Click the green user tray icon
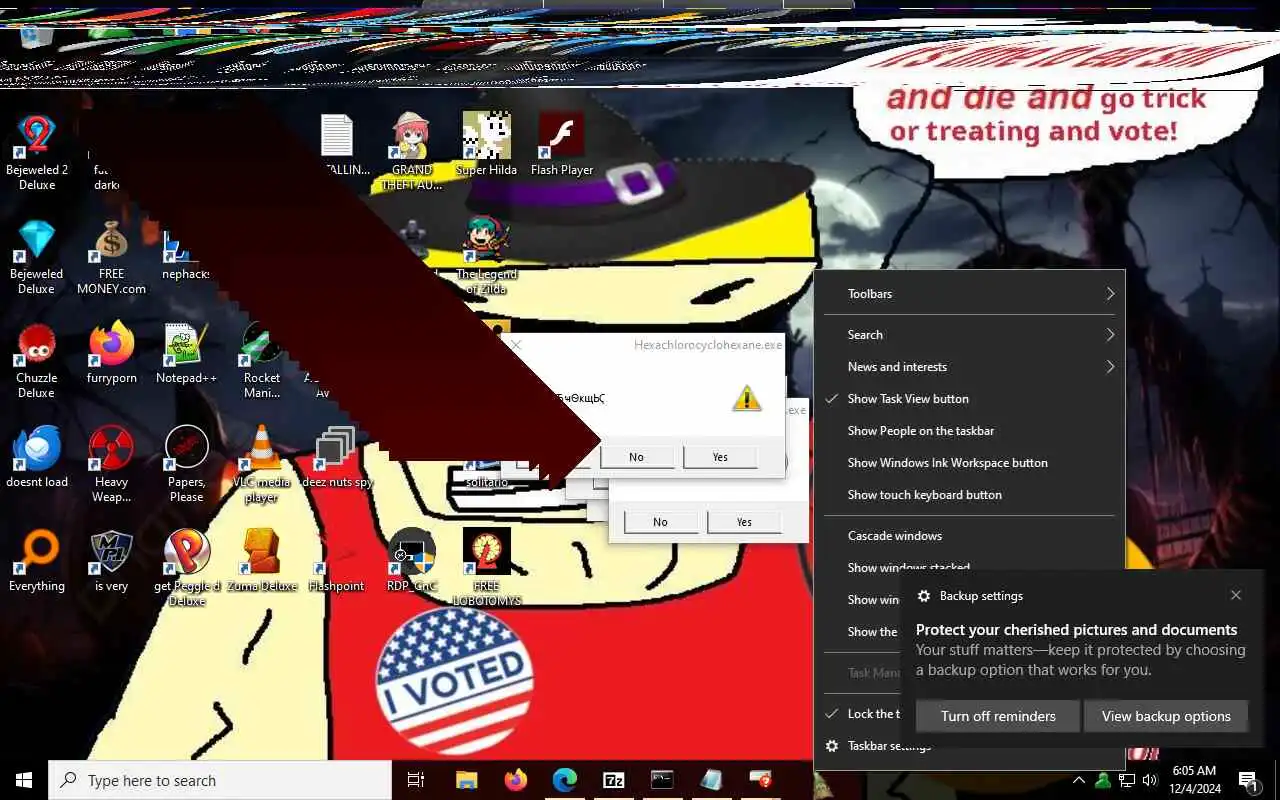1280x800 pixels. (x=1102, y=780)
